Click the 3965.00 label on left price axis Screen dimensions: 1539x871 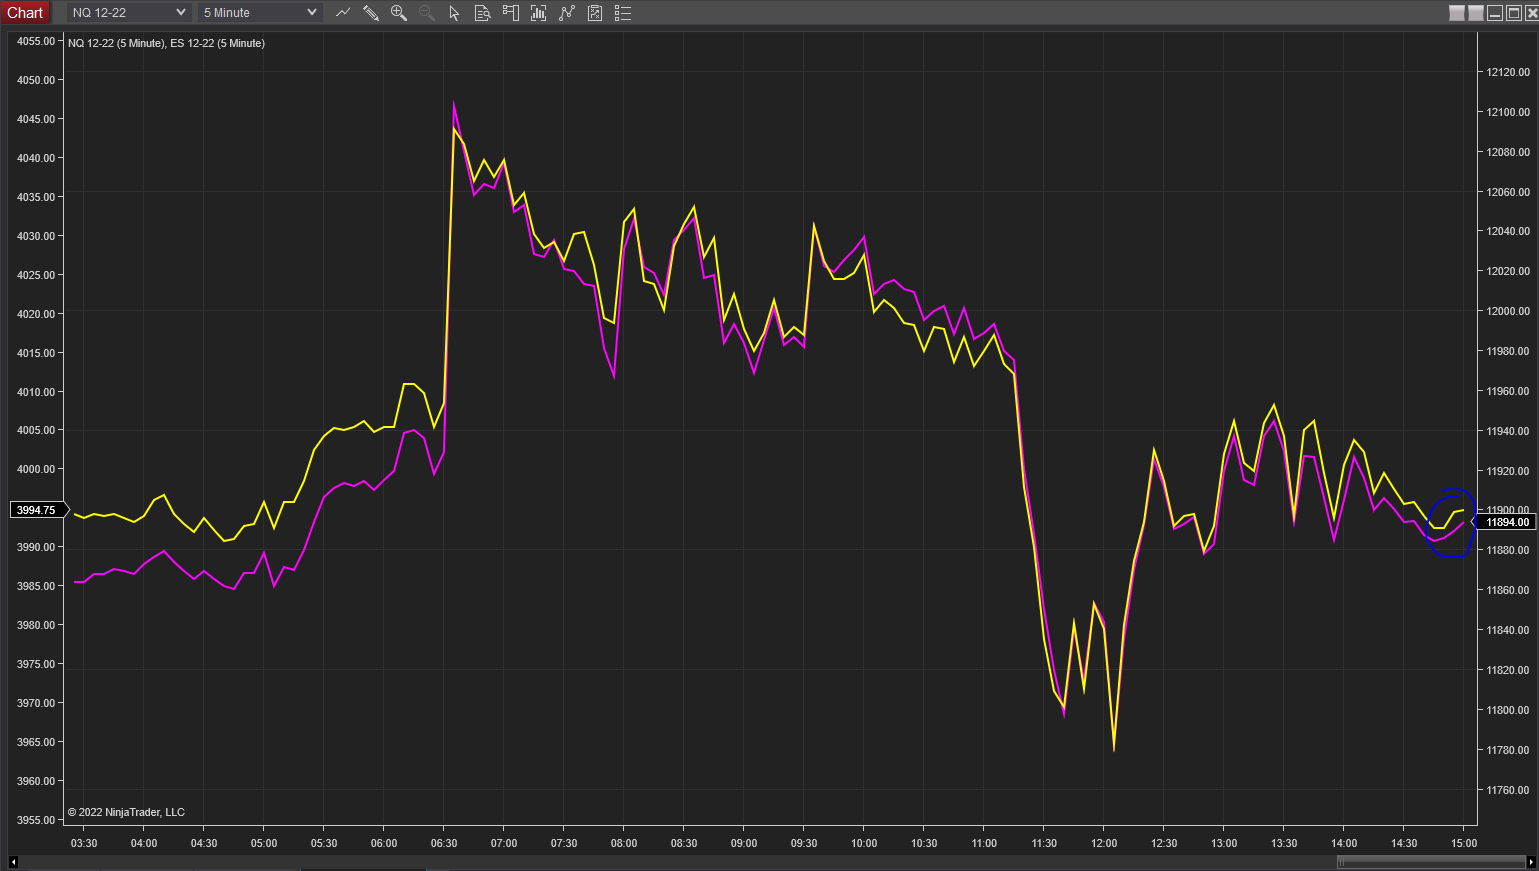[36, 742]
